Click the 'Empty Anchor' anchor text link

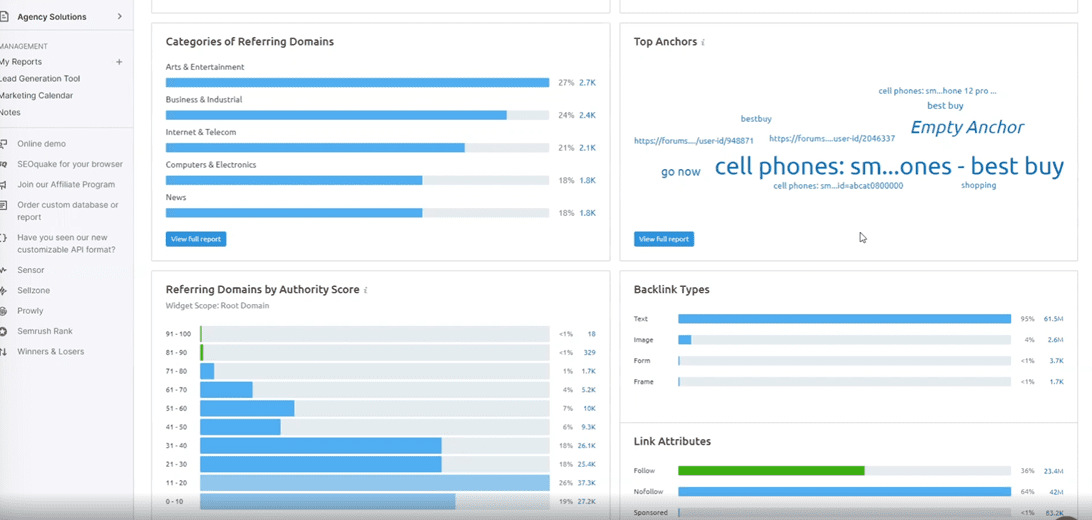coord(967,127)
